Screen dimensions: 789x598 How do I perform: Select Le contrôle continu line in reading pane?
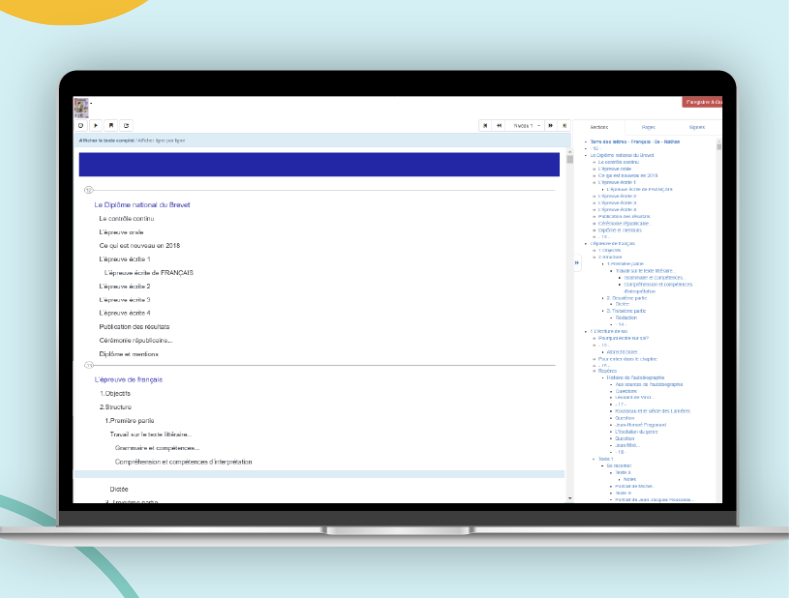pyautogui.click(x=126, y=218)
